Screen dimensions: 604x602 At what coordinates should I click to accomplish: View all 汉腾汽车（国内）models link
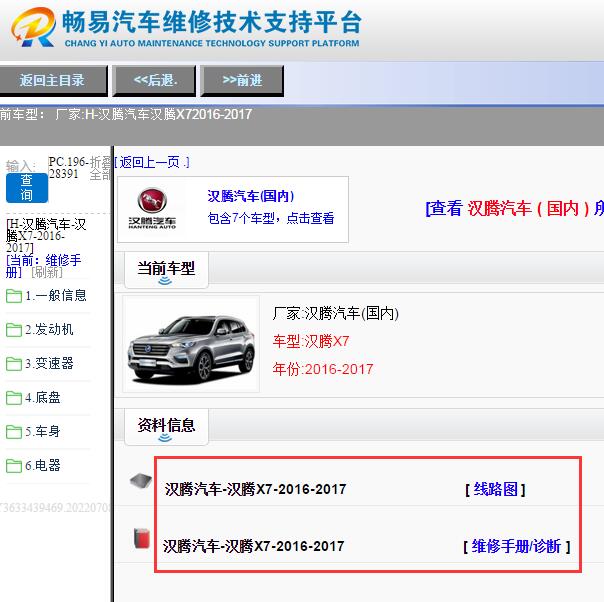[515, 208]
